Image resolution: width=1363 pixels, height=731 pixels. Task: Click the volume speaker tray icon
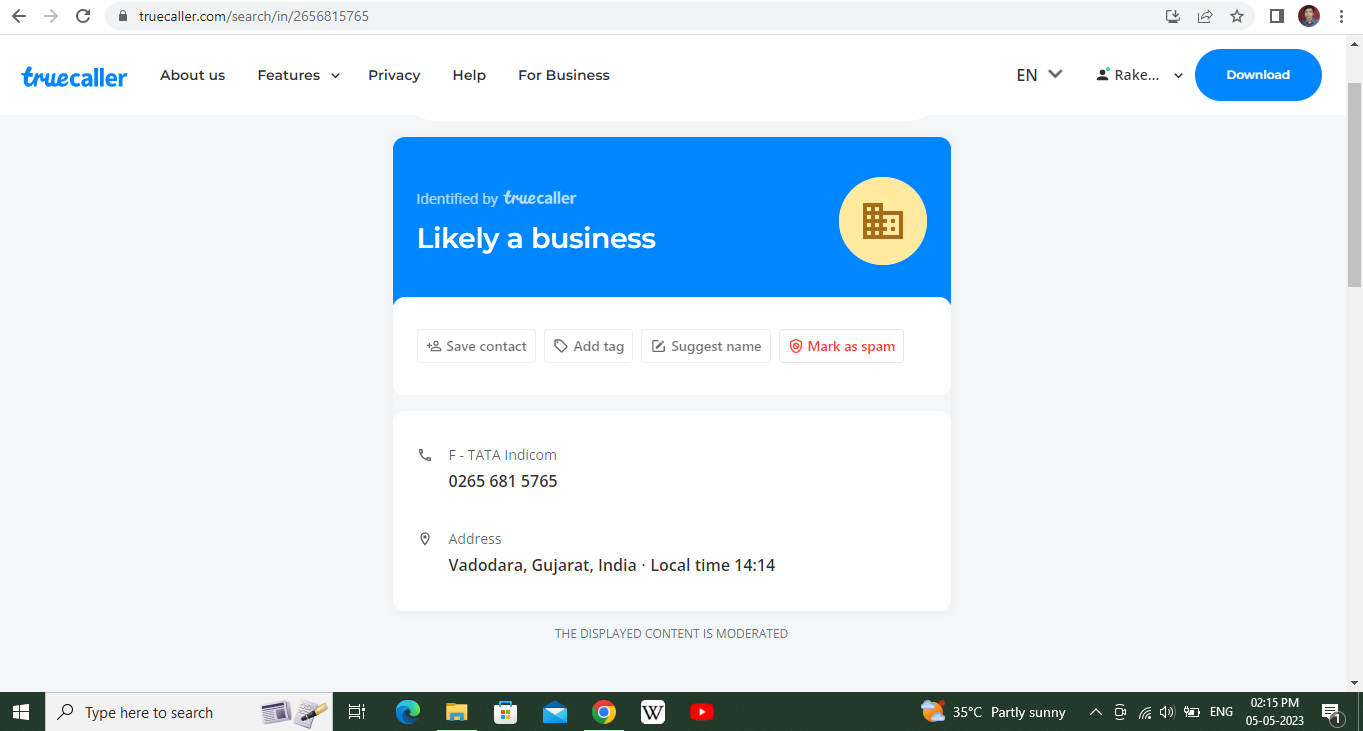point(1166,712)
